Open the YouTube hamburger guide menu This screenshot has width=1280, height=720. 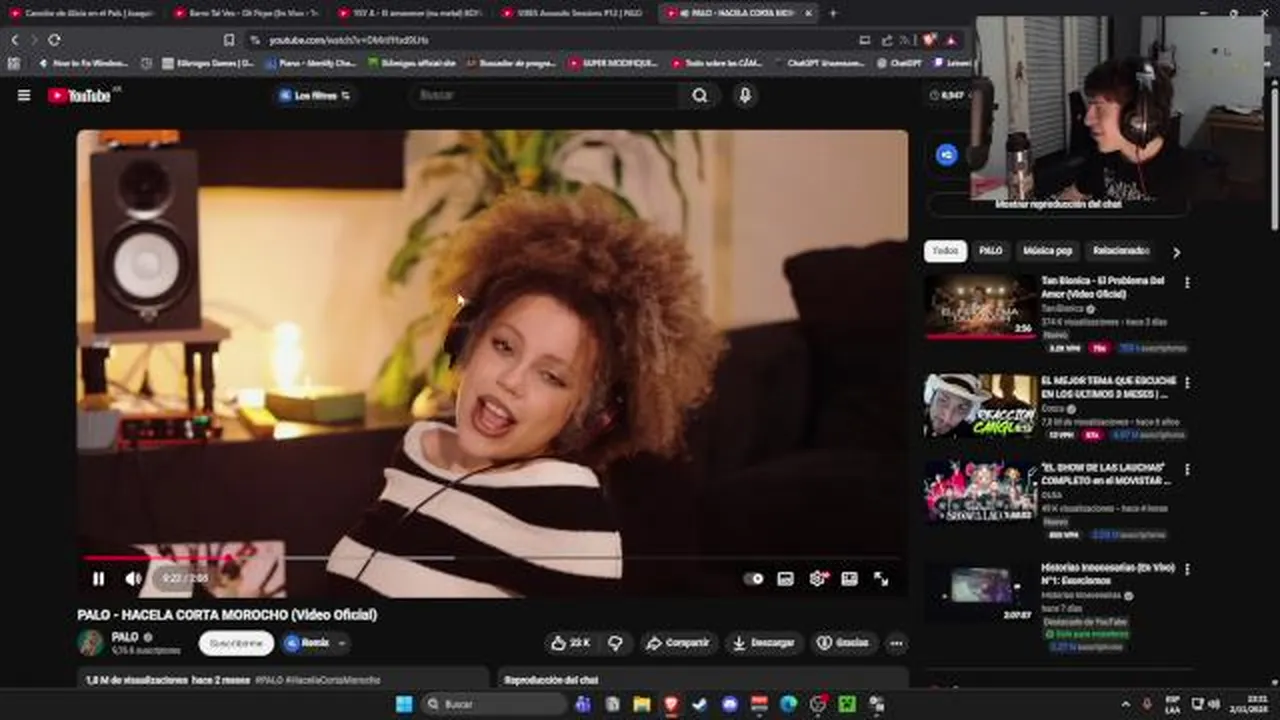pos(24,95)
